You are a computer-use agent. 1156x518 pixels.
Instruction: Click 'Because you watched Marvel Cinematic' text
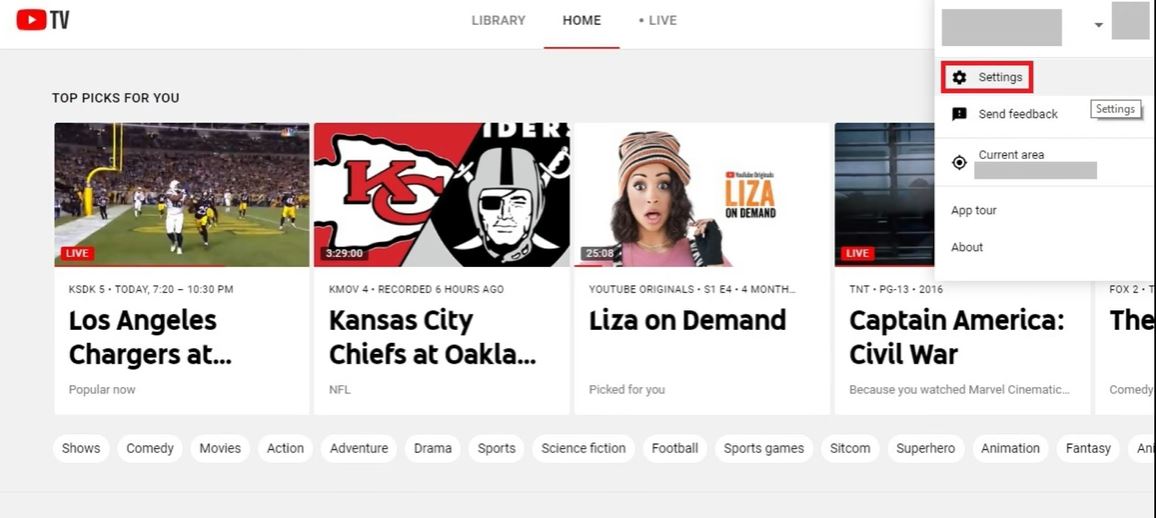[x=959, y=390]
